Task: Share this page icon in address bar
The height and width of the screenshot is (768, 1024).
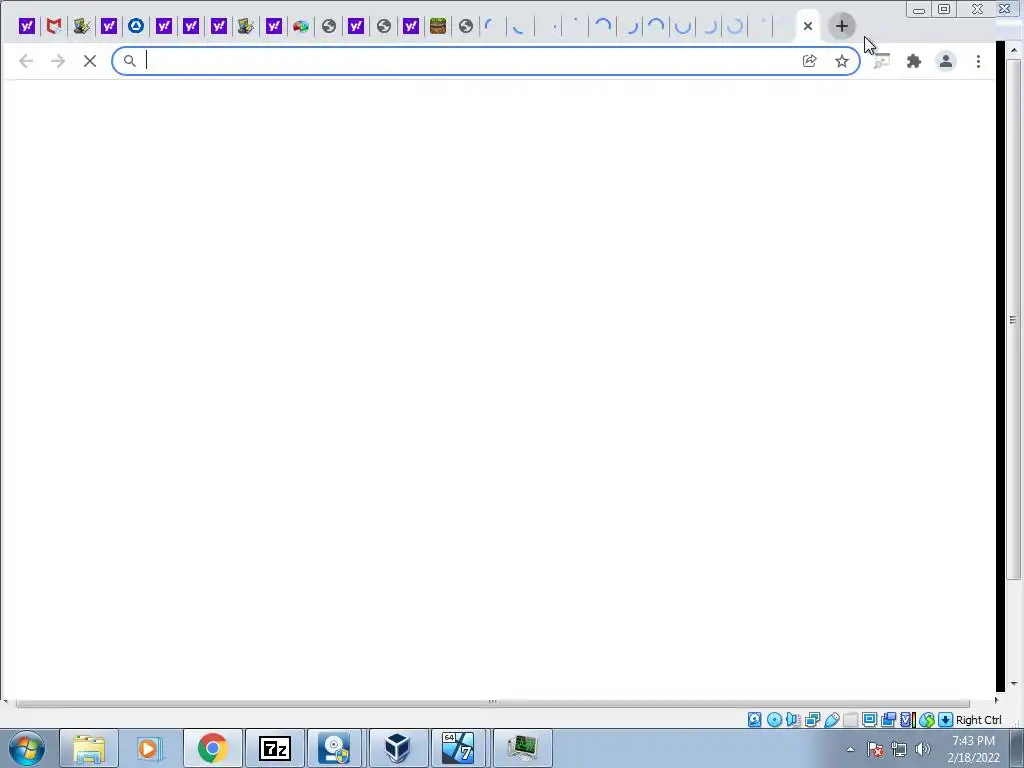Action: click(809, 61)
